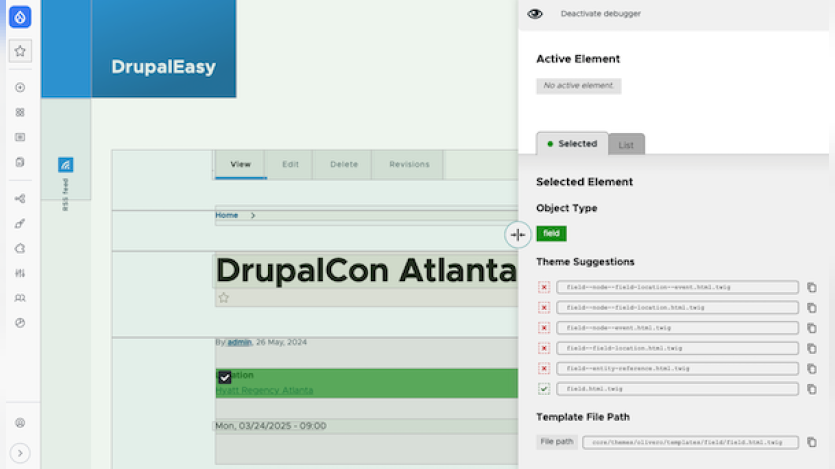Click the DrupalEasy site name
Image resolution: width=835 pixels, height=469 pixels.
click(x=163, y=67)
